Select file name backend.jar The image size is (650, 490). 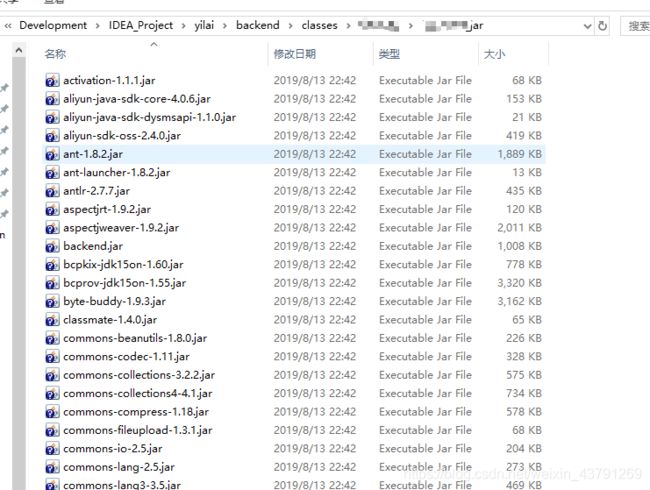tap(93, 246)
